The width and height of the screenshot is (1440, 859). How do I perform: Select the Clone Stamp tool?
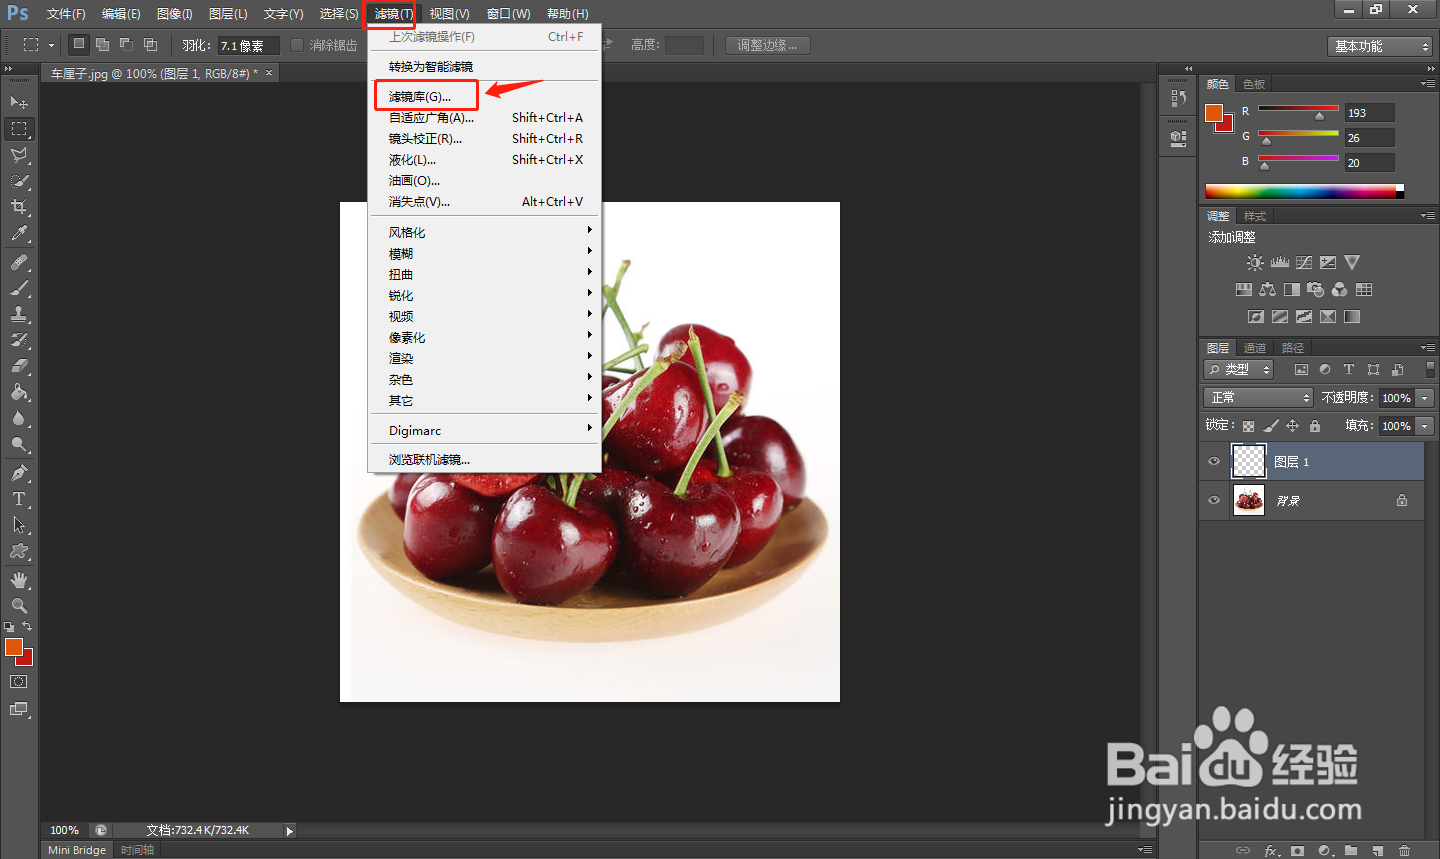[19, 314]
